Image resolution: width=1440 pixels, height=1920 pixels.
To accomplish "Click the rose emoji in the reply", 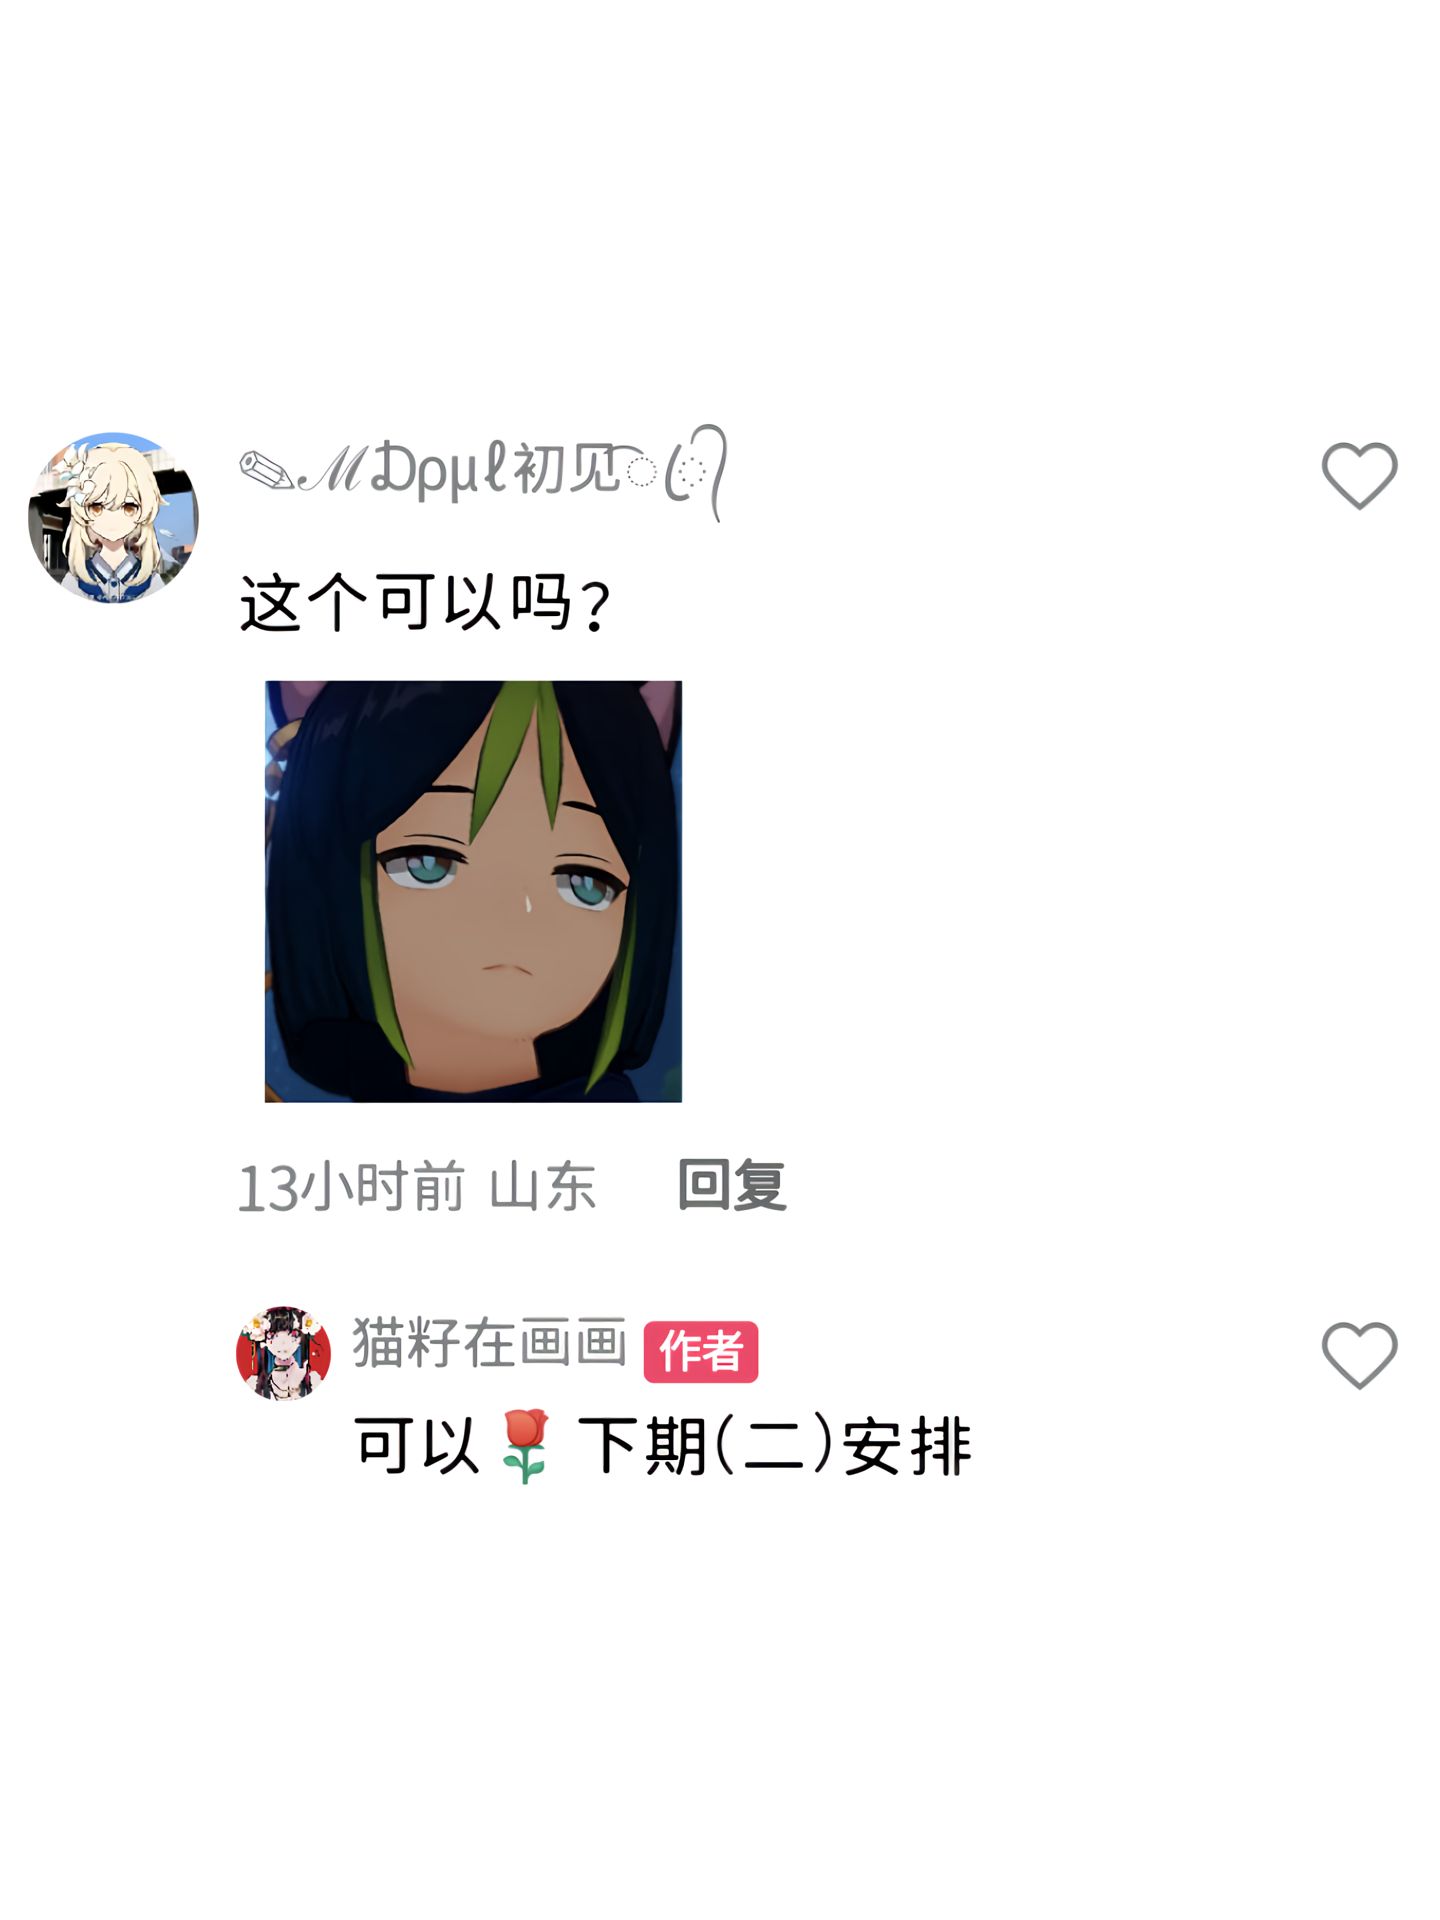I will (x=525, y=1446).
